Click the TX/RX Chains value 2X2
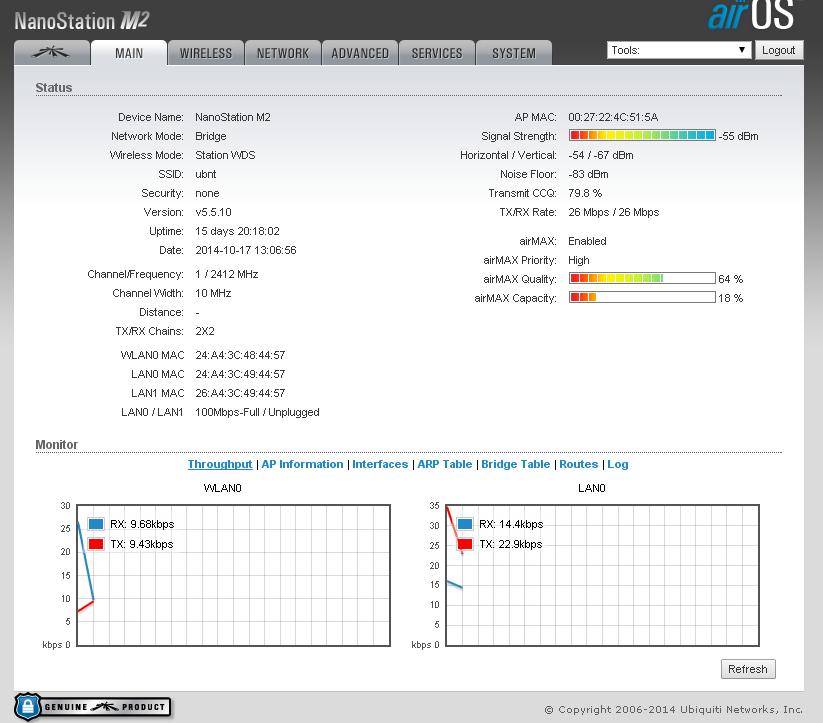Screen dimensions: 823x723 pos(205,331)
